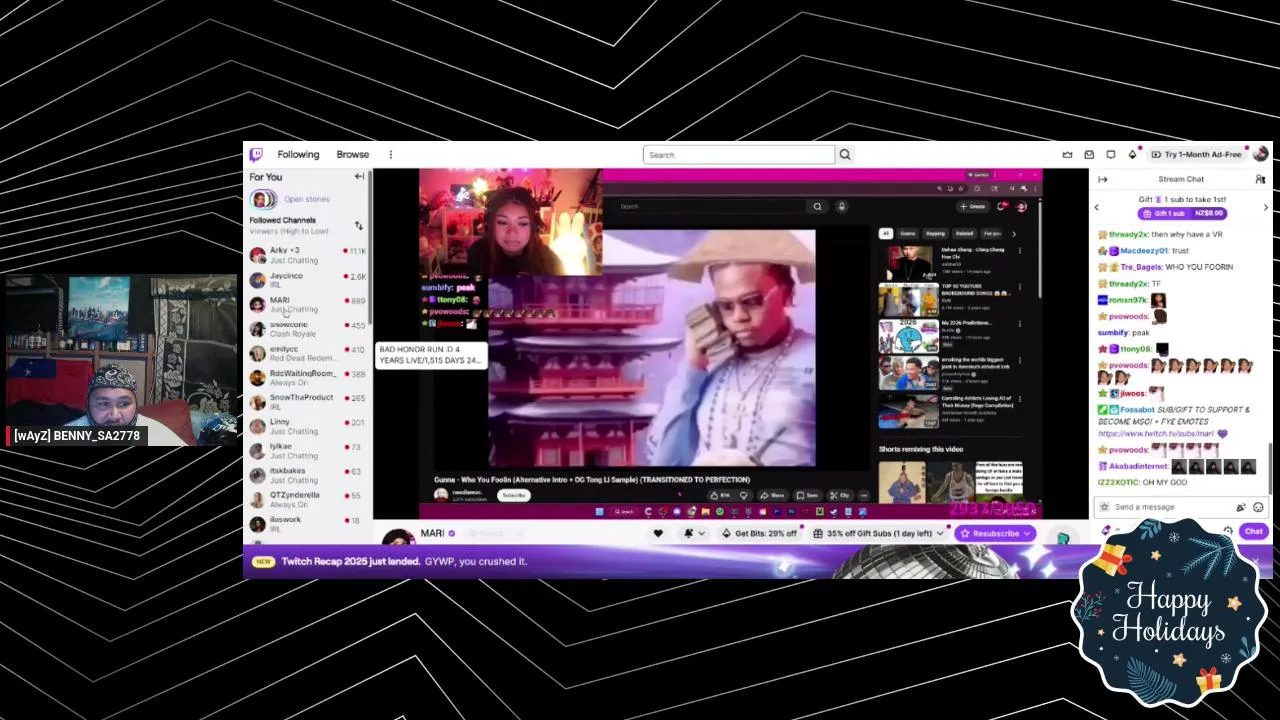This screenshot has width=1280, height=720.
Task: Collapse the Stream Chat panel
Action: [x=1103, y=179]
